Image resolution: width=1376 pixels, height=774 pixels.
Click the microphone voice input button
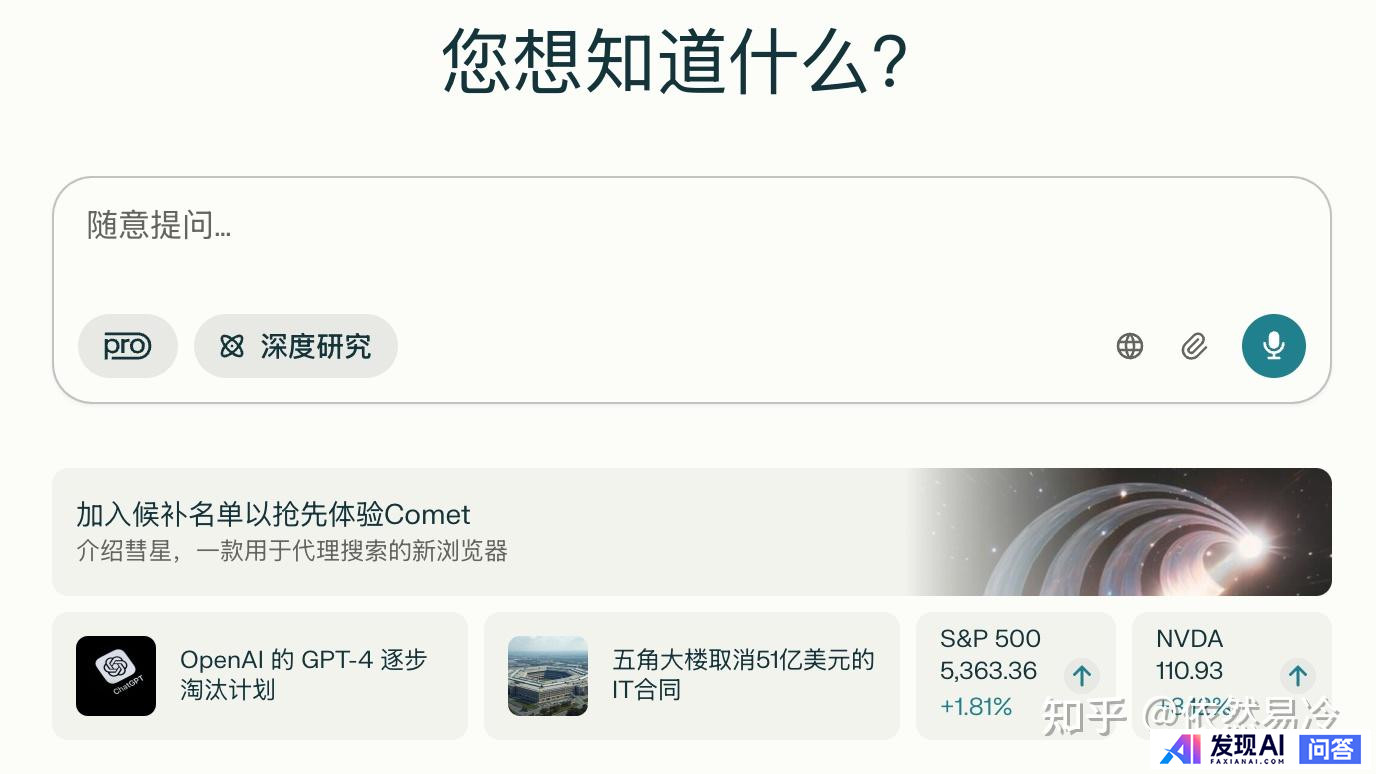(1273, 346)
